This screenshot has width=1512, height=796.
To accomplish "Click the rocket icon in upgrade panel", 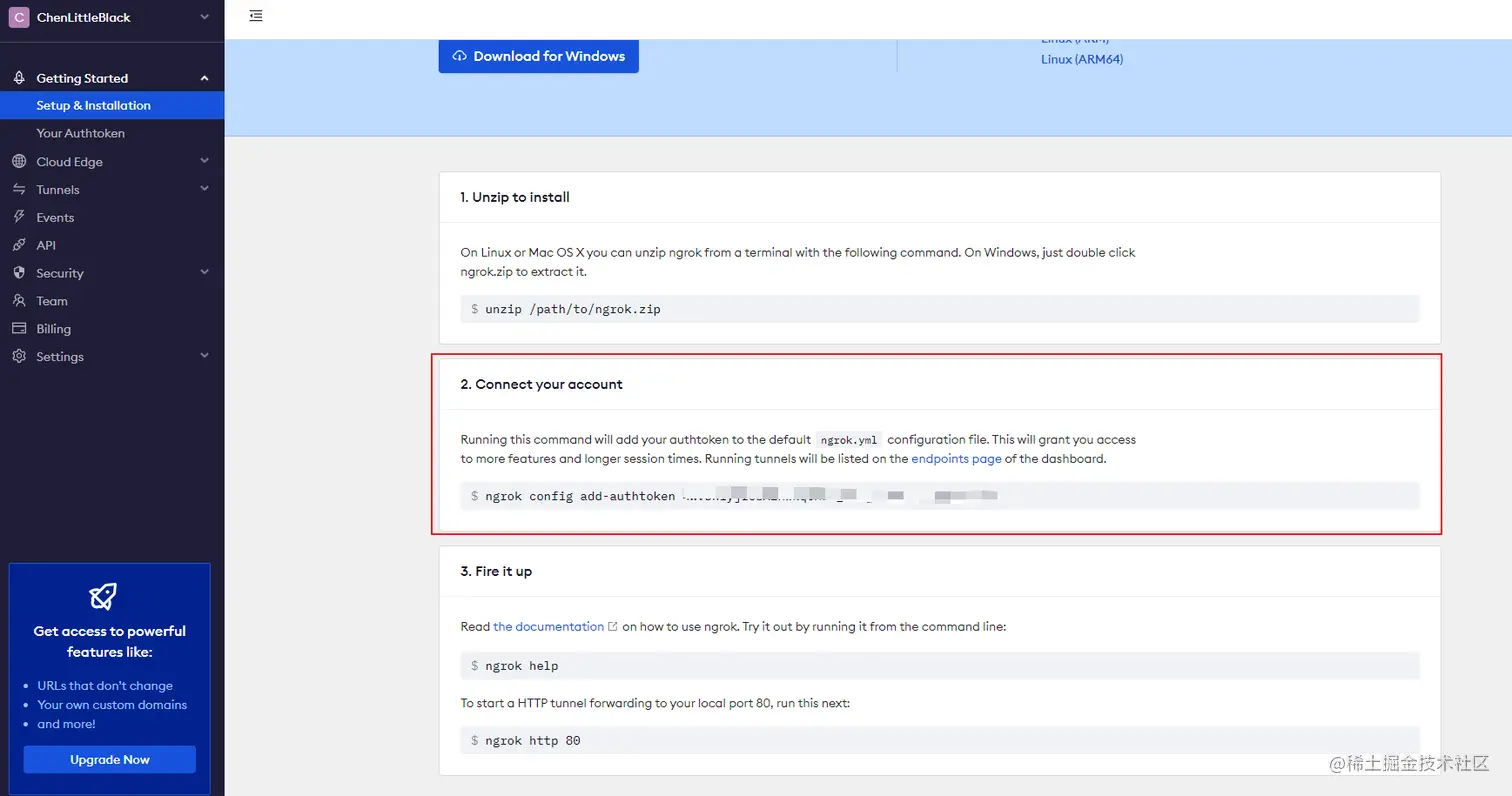I will (103, 597).
